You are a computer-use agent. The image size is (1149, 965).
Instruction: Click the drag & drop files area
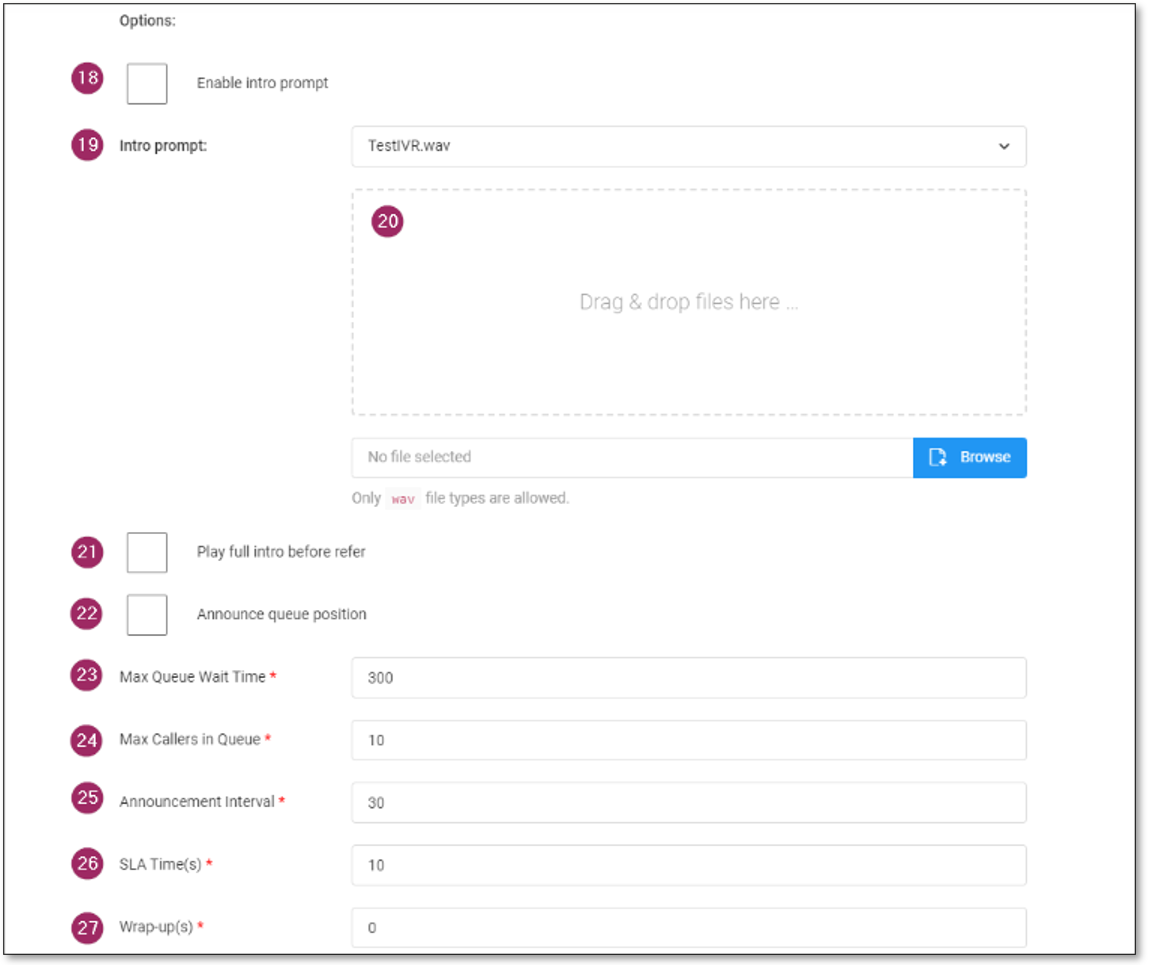pyautogui.click(x=688, y=302)
